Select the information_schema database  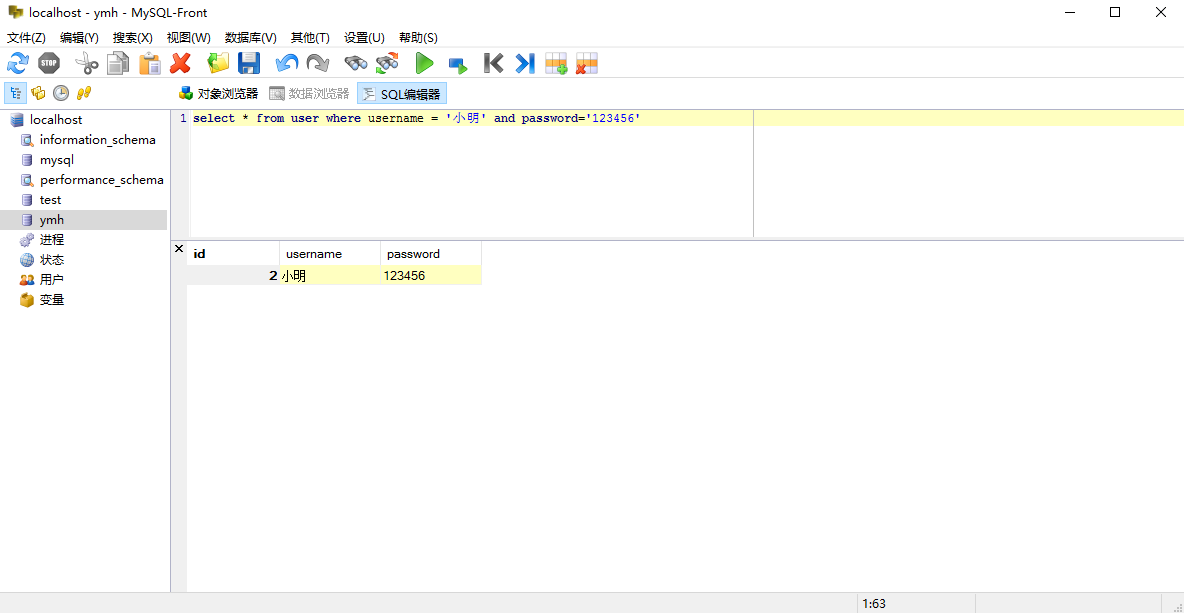[x=97, y=140]
